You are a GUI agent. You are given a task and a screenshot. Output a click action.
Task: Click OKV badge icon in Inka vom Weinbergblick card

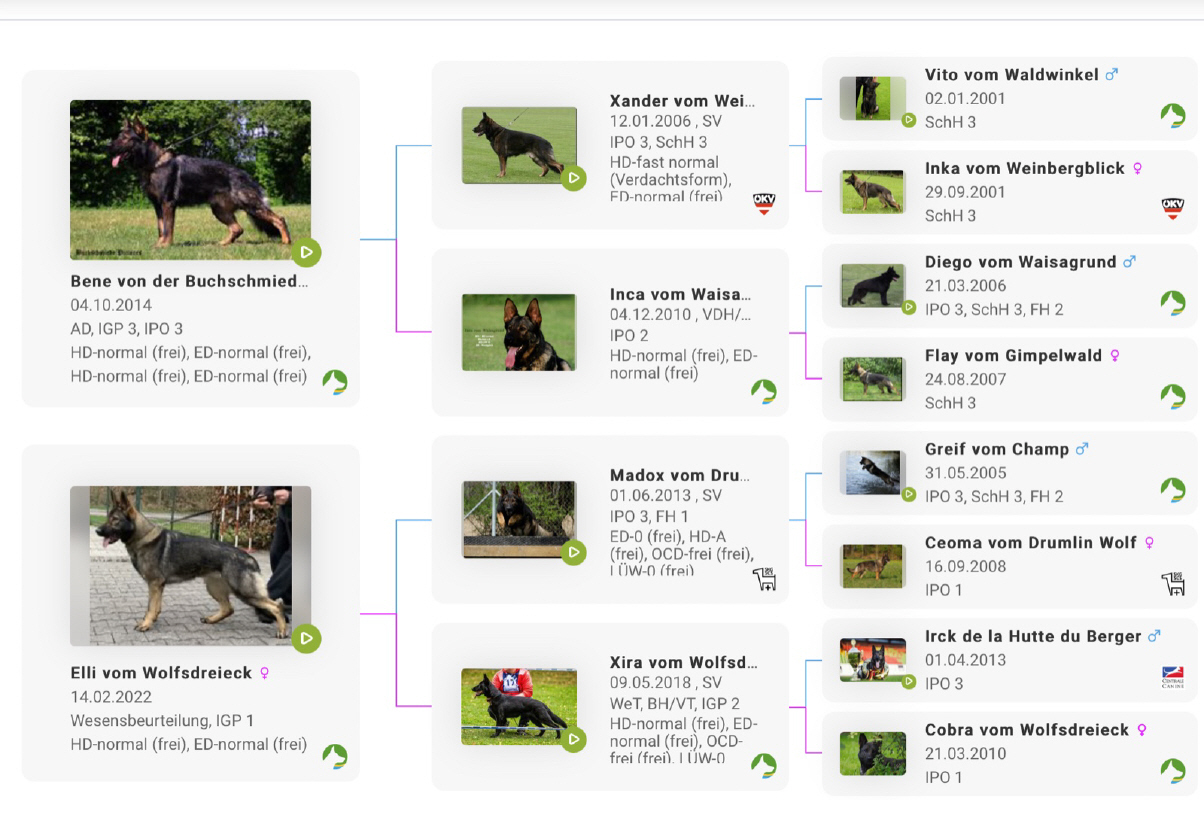coord(1172,208)
